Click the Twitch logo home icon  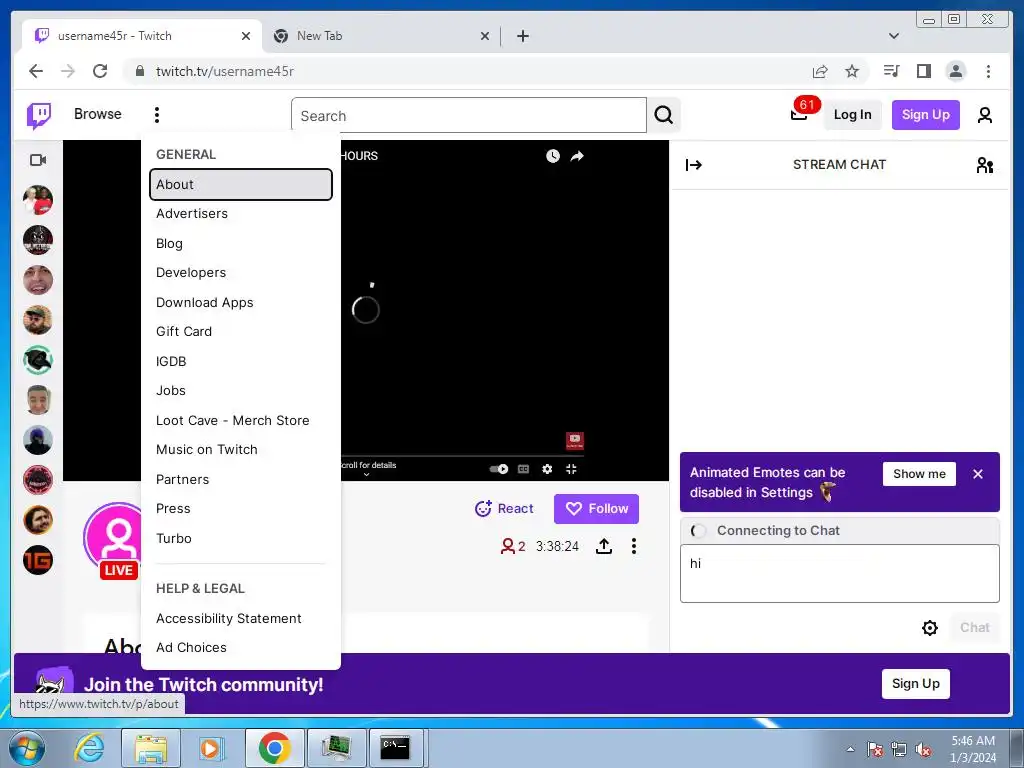[x=39, y=116]
